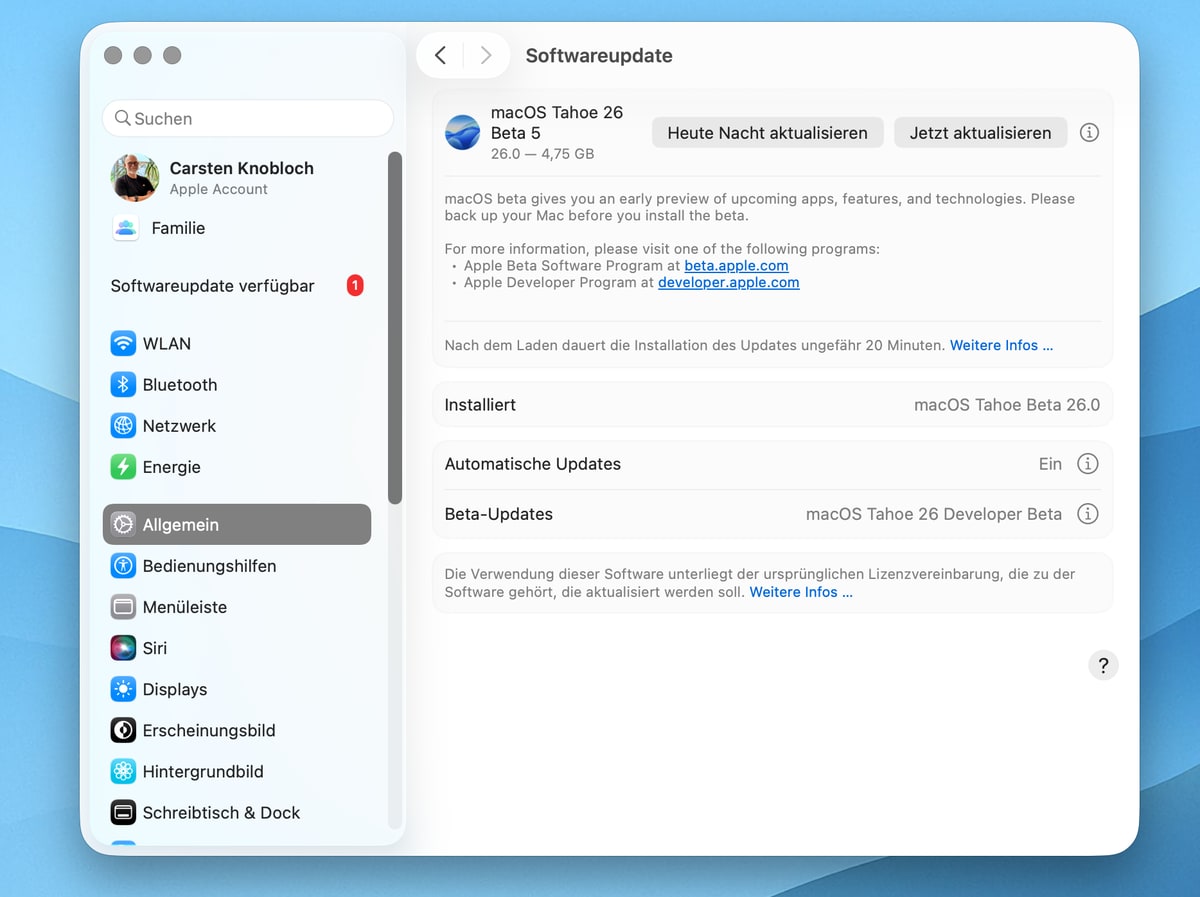The height and width of the screenshot is (897, 1200).
Task: Click the Suchen search field
Action: [248, 118]
